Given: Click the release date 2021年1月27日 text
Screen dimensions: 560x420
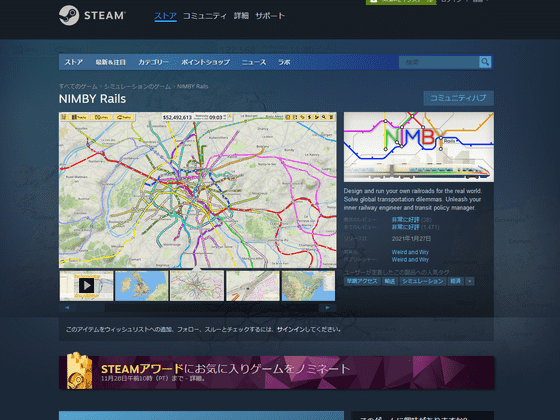Looking at the screenshot, I should (x=411, y=239).
